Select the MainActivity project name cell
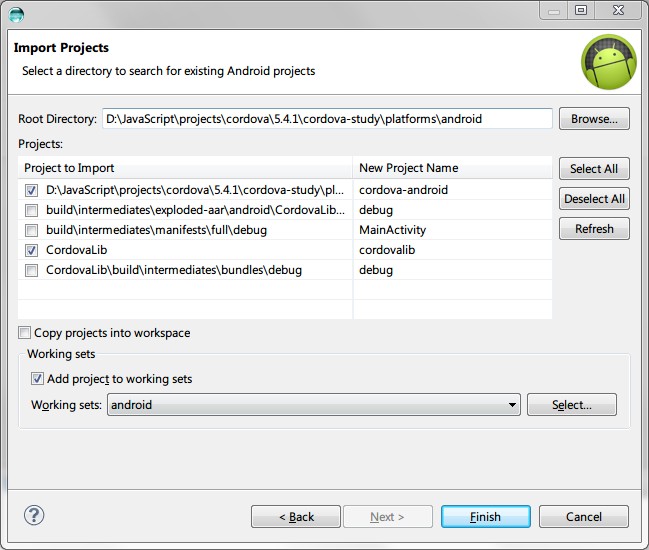 392,230
